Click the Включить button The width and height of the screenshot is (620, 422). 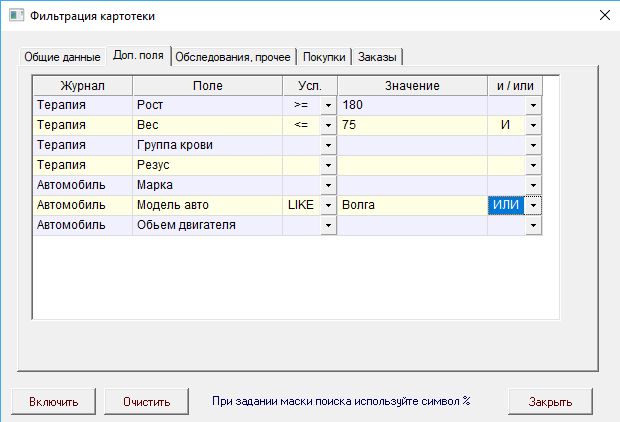pyautogui.click(x=53, y=402)
